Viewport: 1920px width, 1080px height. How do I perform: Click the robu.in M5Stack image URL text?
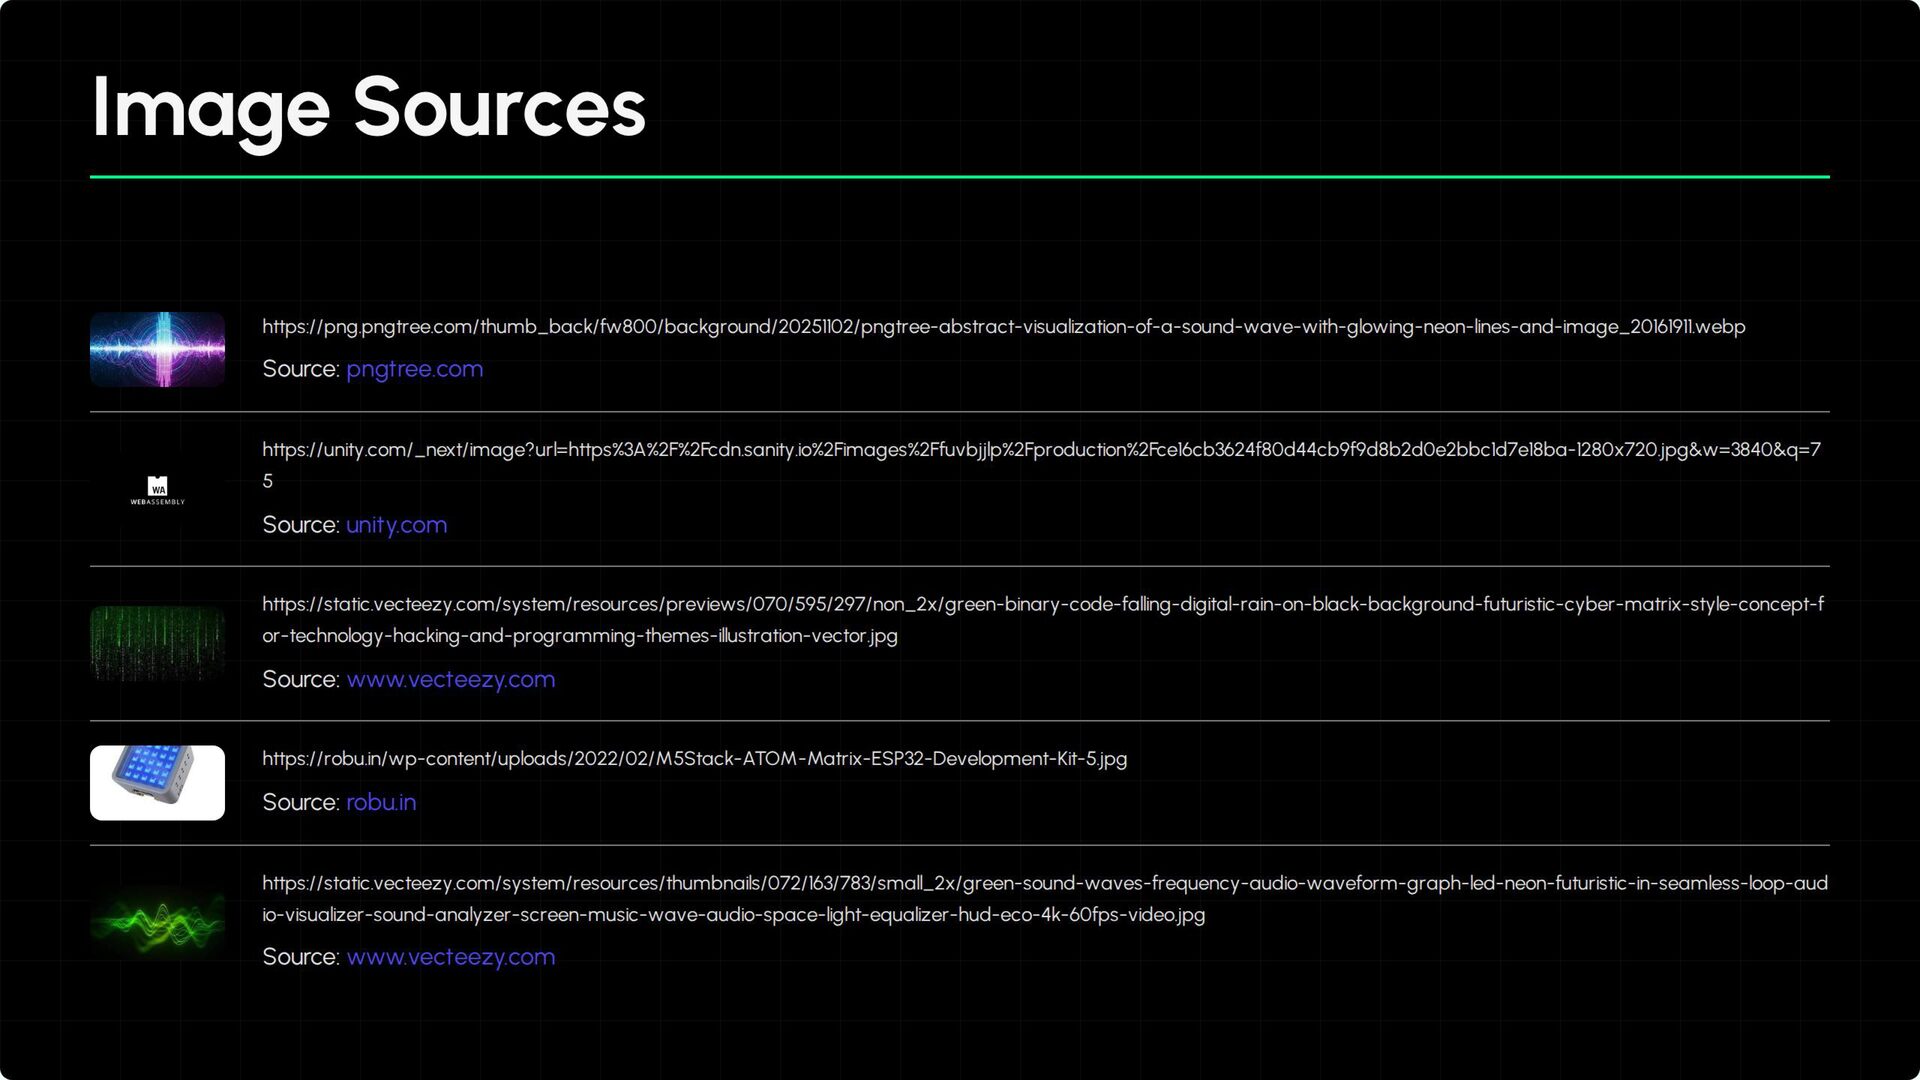point(694,759)
